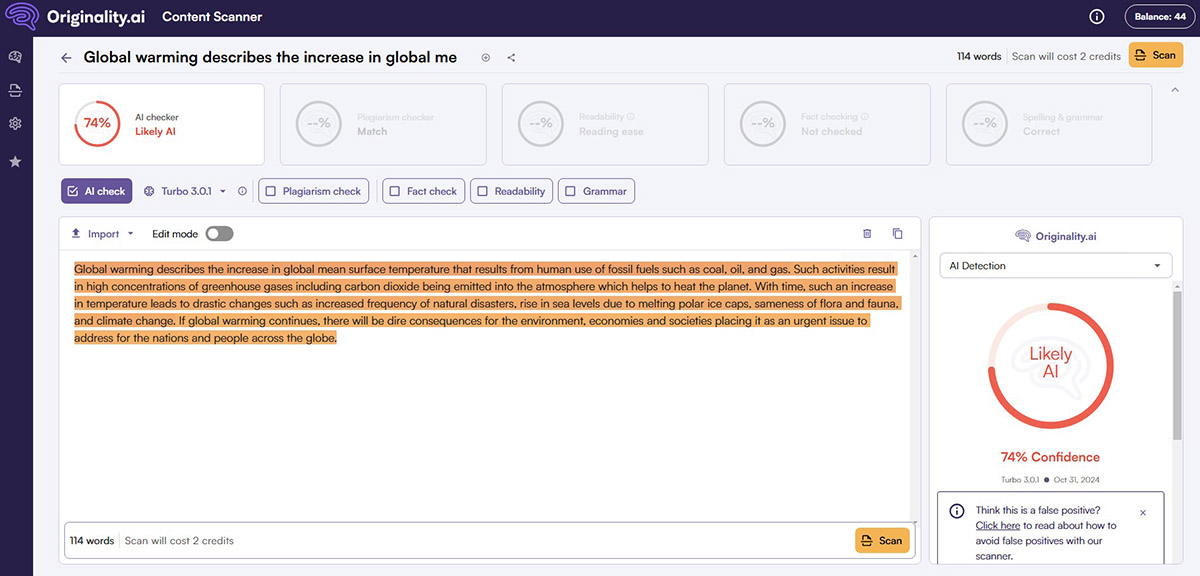
Task: Click the back arrow beside the scan title
Action: [x=66, y=58]
